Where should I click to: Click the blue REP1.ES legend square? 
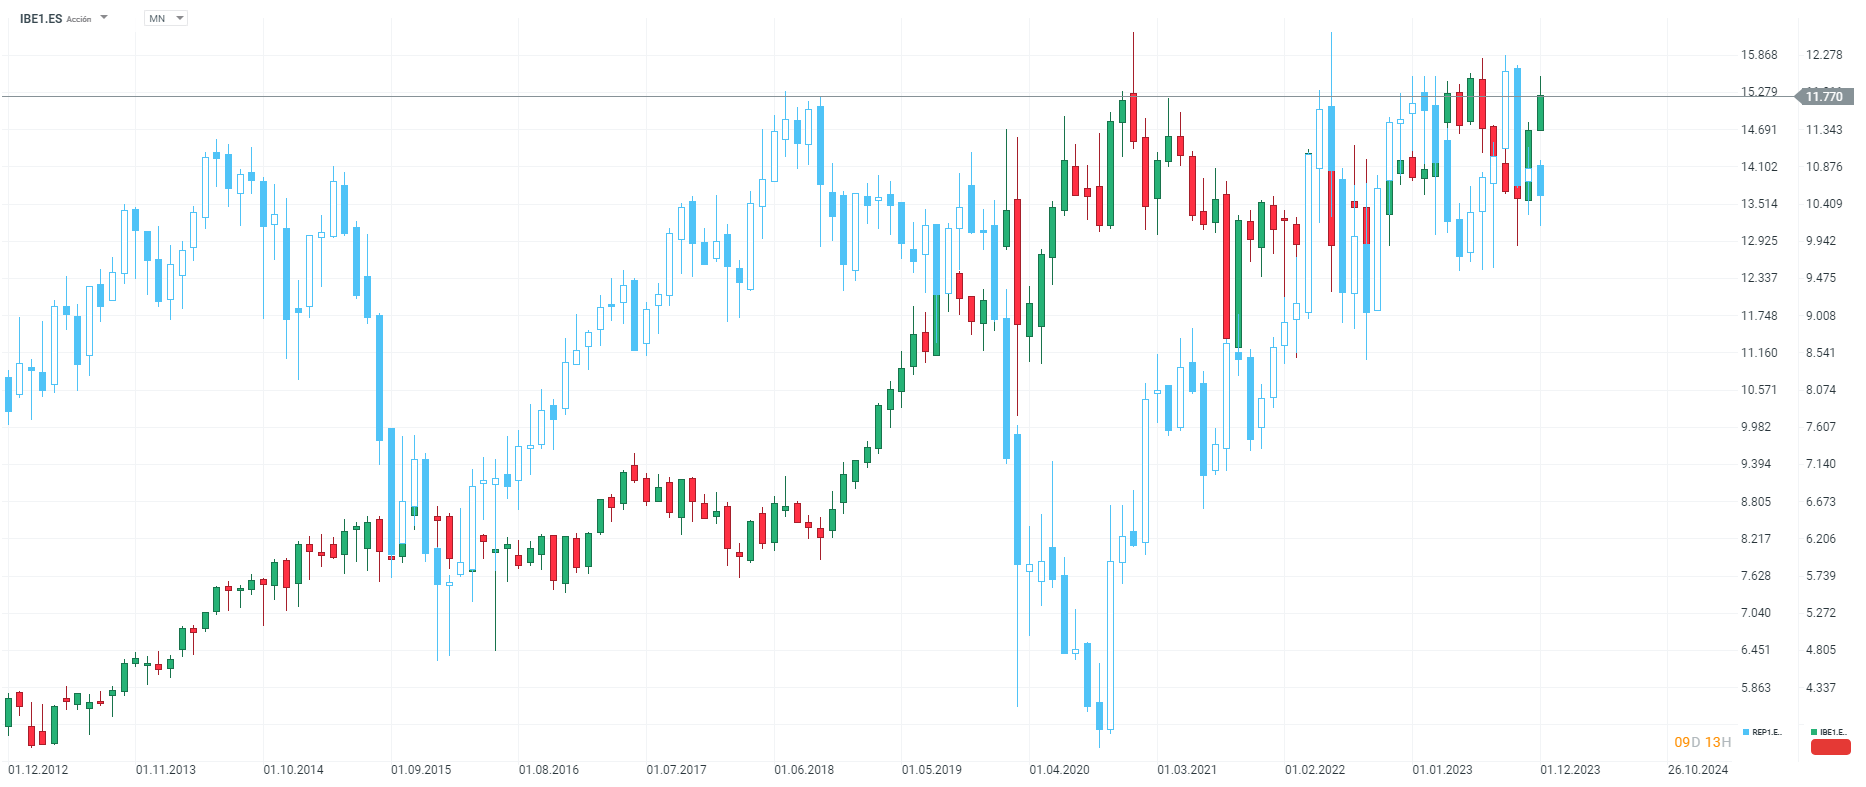pos(1746,732)
